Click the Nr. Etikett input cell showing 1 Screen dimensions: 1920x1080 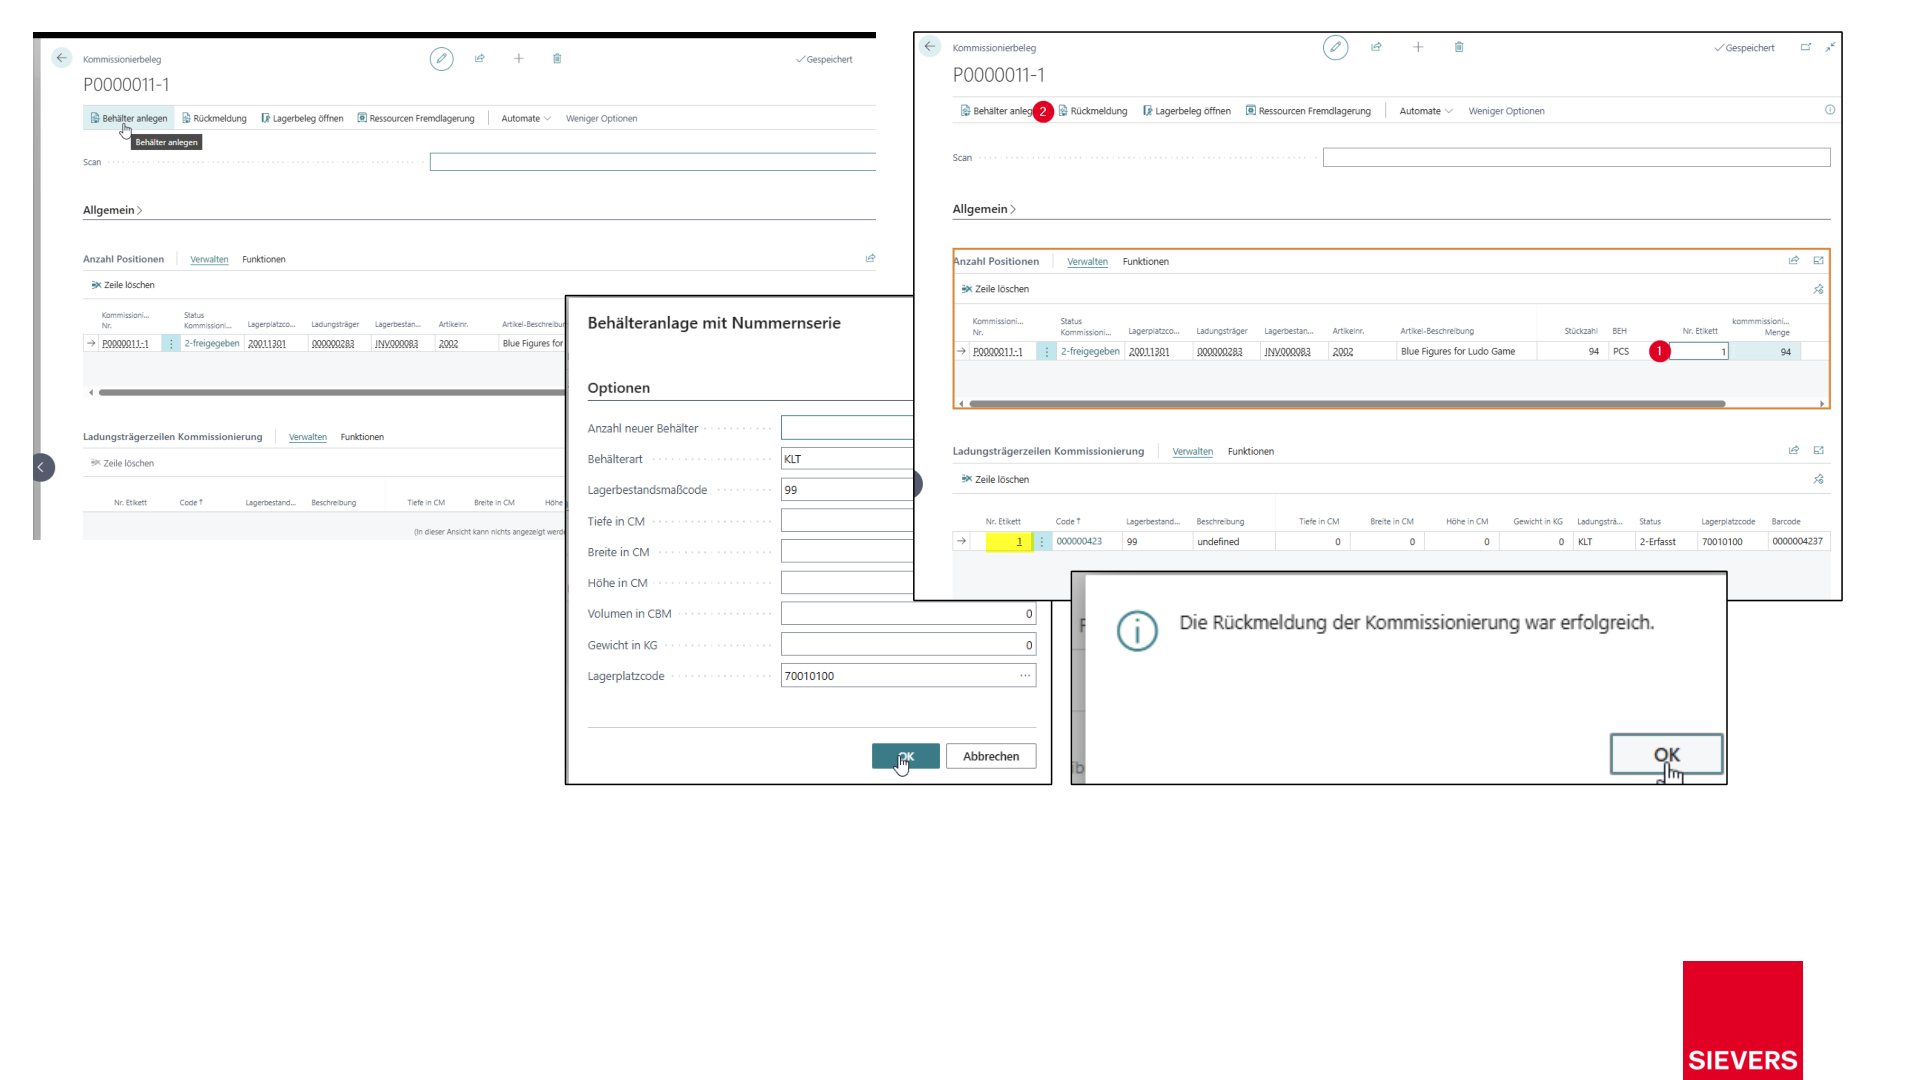[1699, 351]
